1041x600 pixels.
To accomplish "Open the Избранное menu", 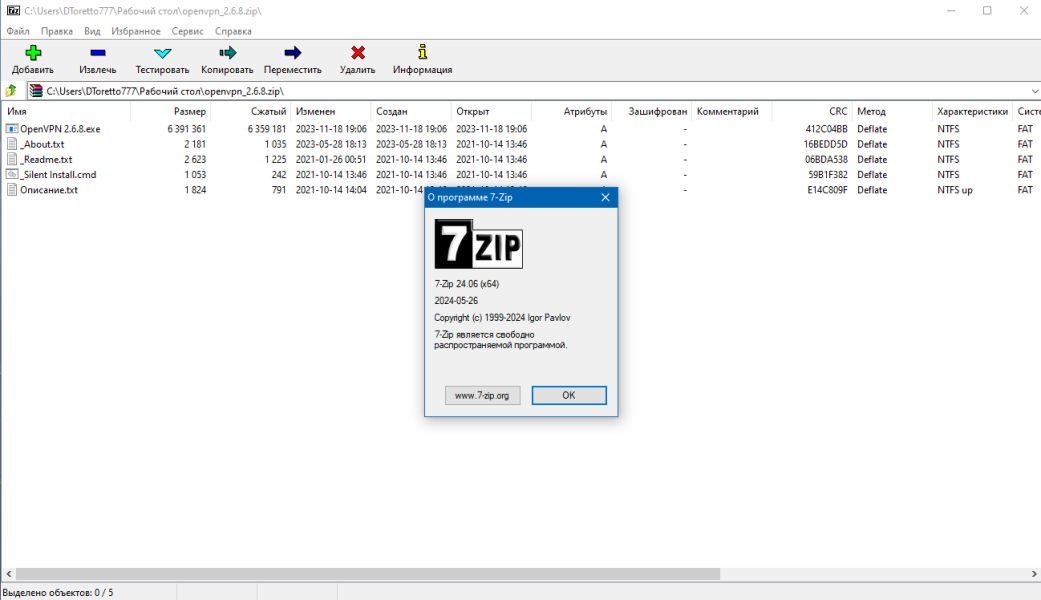I will coord(135,31).
